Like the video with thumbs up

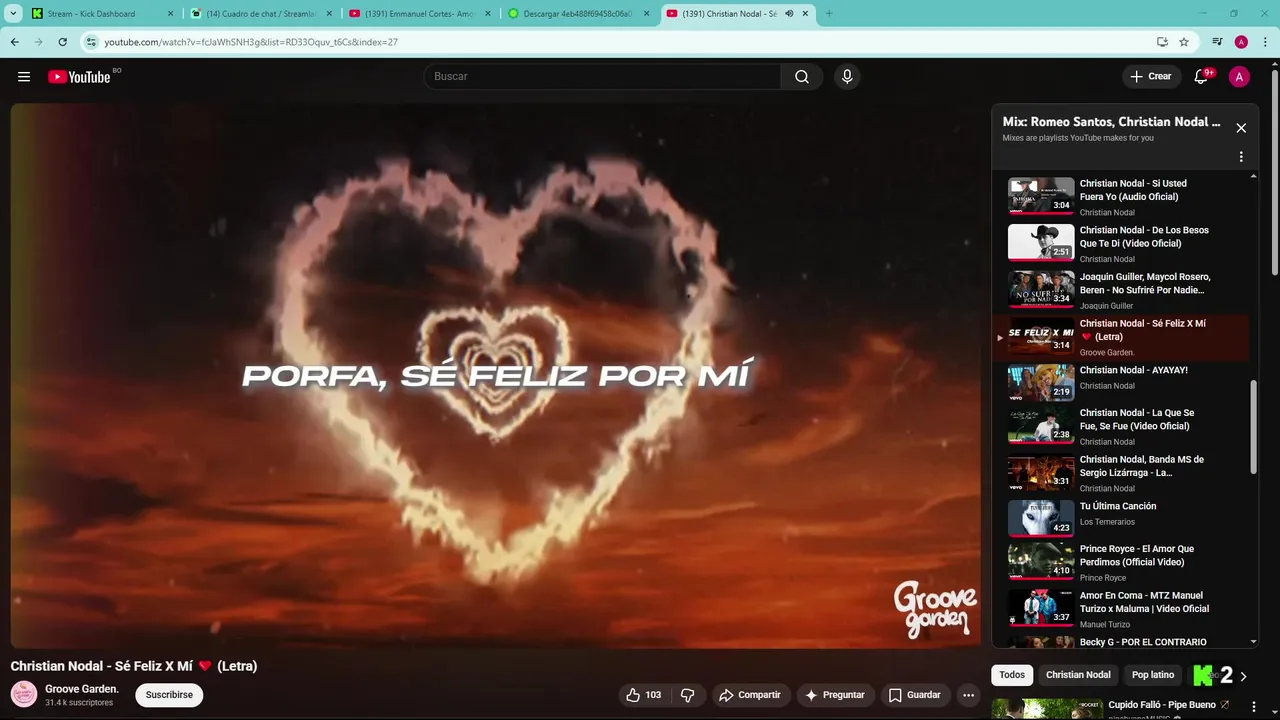644,695
